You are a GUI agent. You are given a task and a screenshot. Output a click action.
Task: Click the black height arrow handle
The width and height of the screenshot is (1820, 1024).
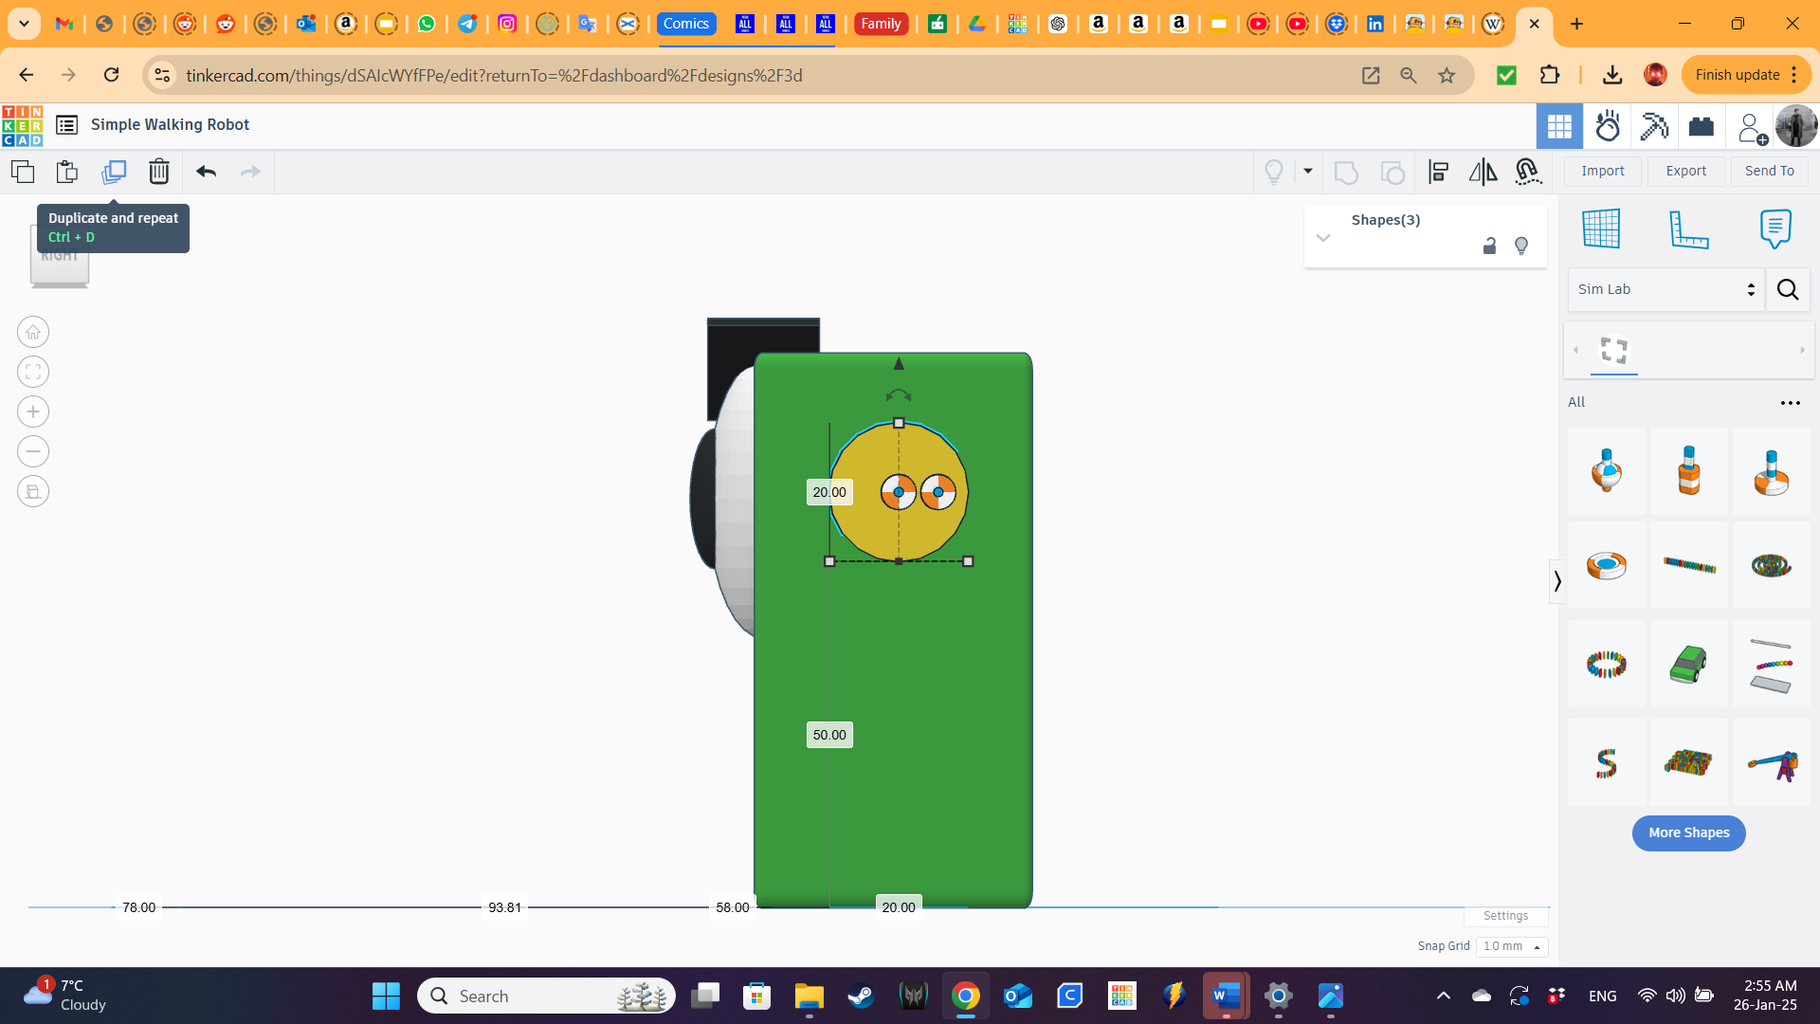coord(898,364)
